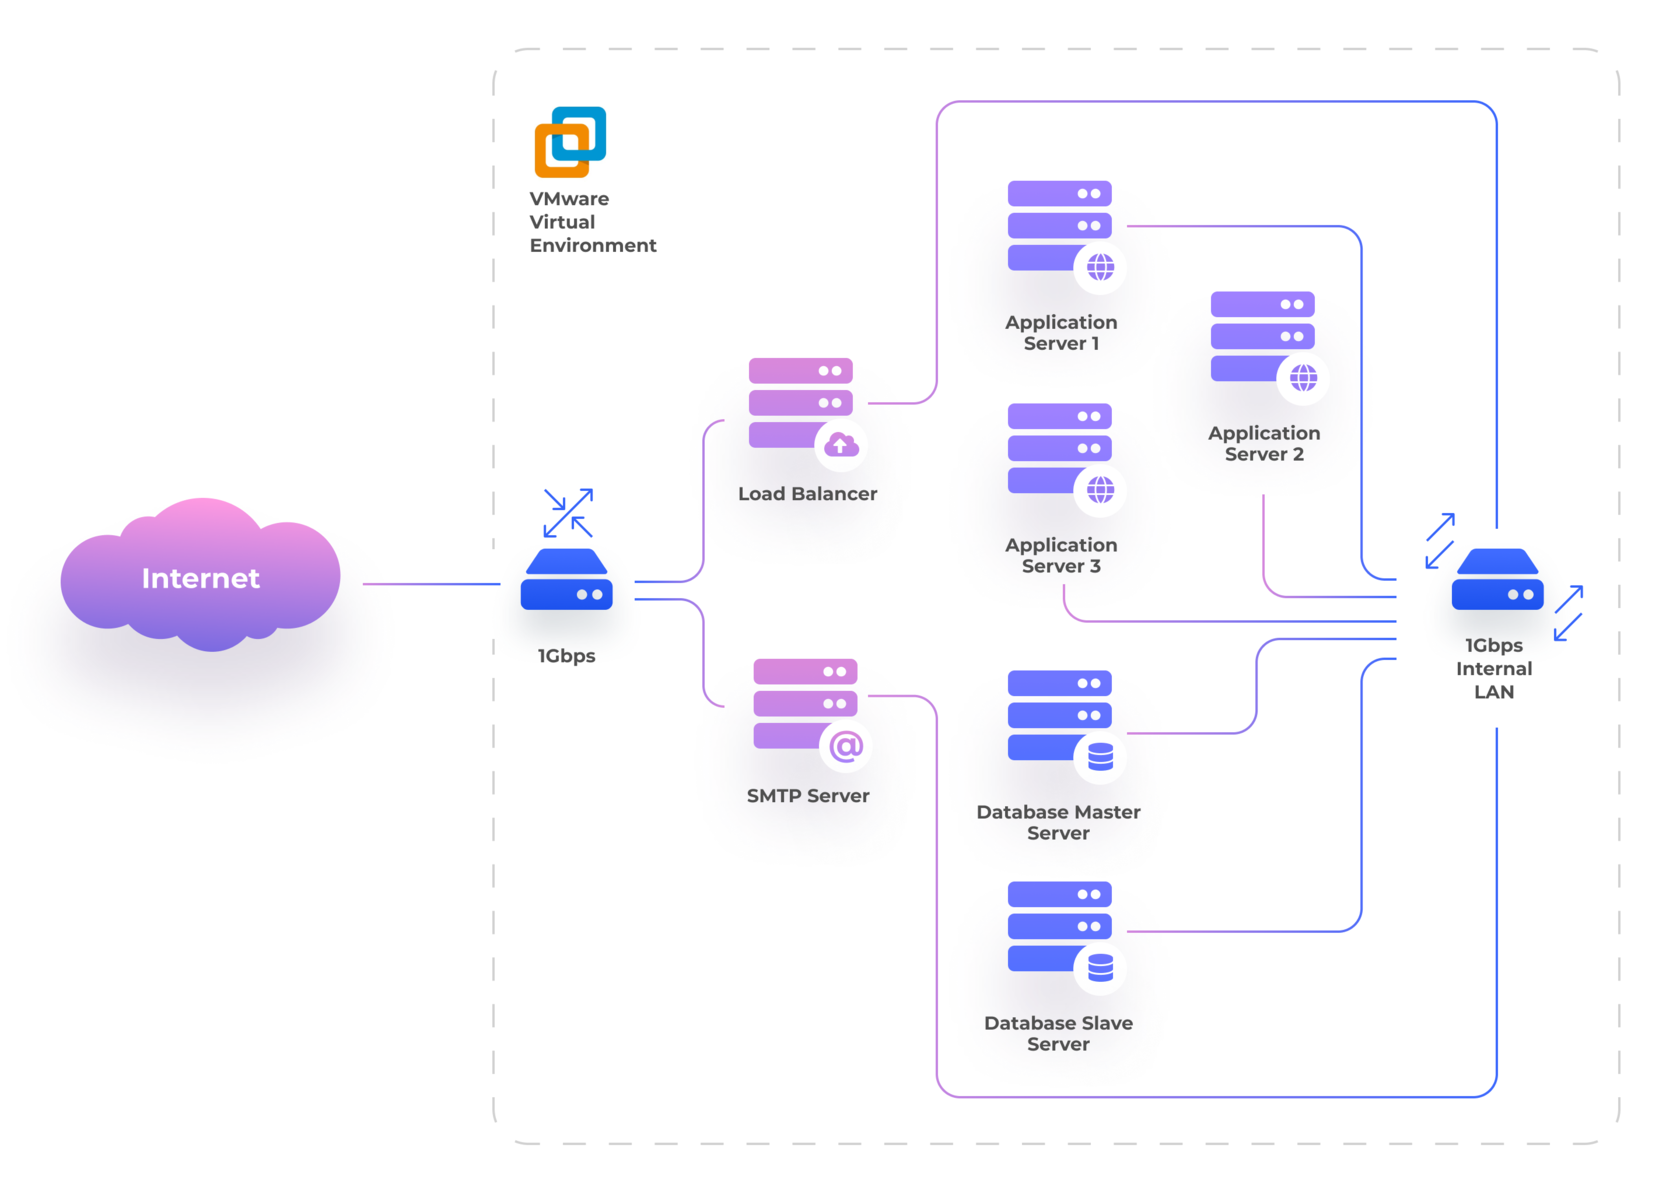Click the 'Internet' text in the cloud
Screen dimensions: 1680x1194
tap(201, 578)
